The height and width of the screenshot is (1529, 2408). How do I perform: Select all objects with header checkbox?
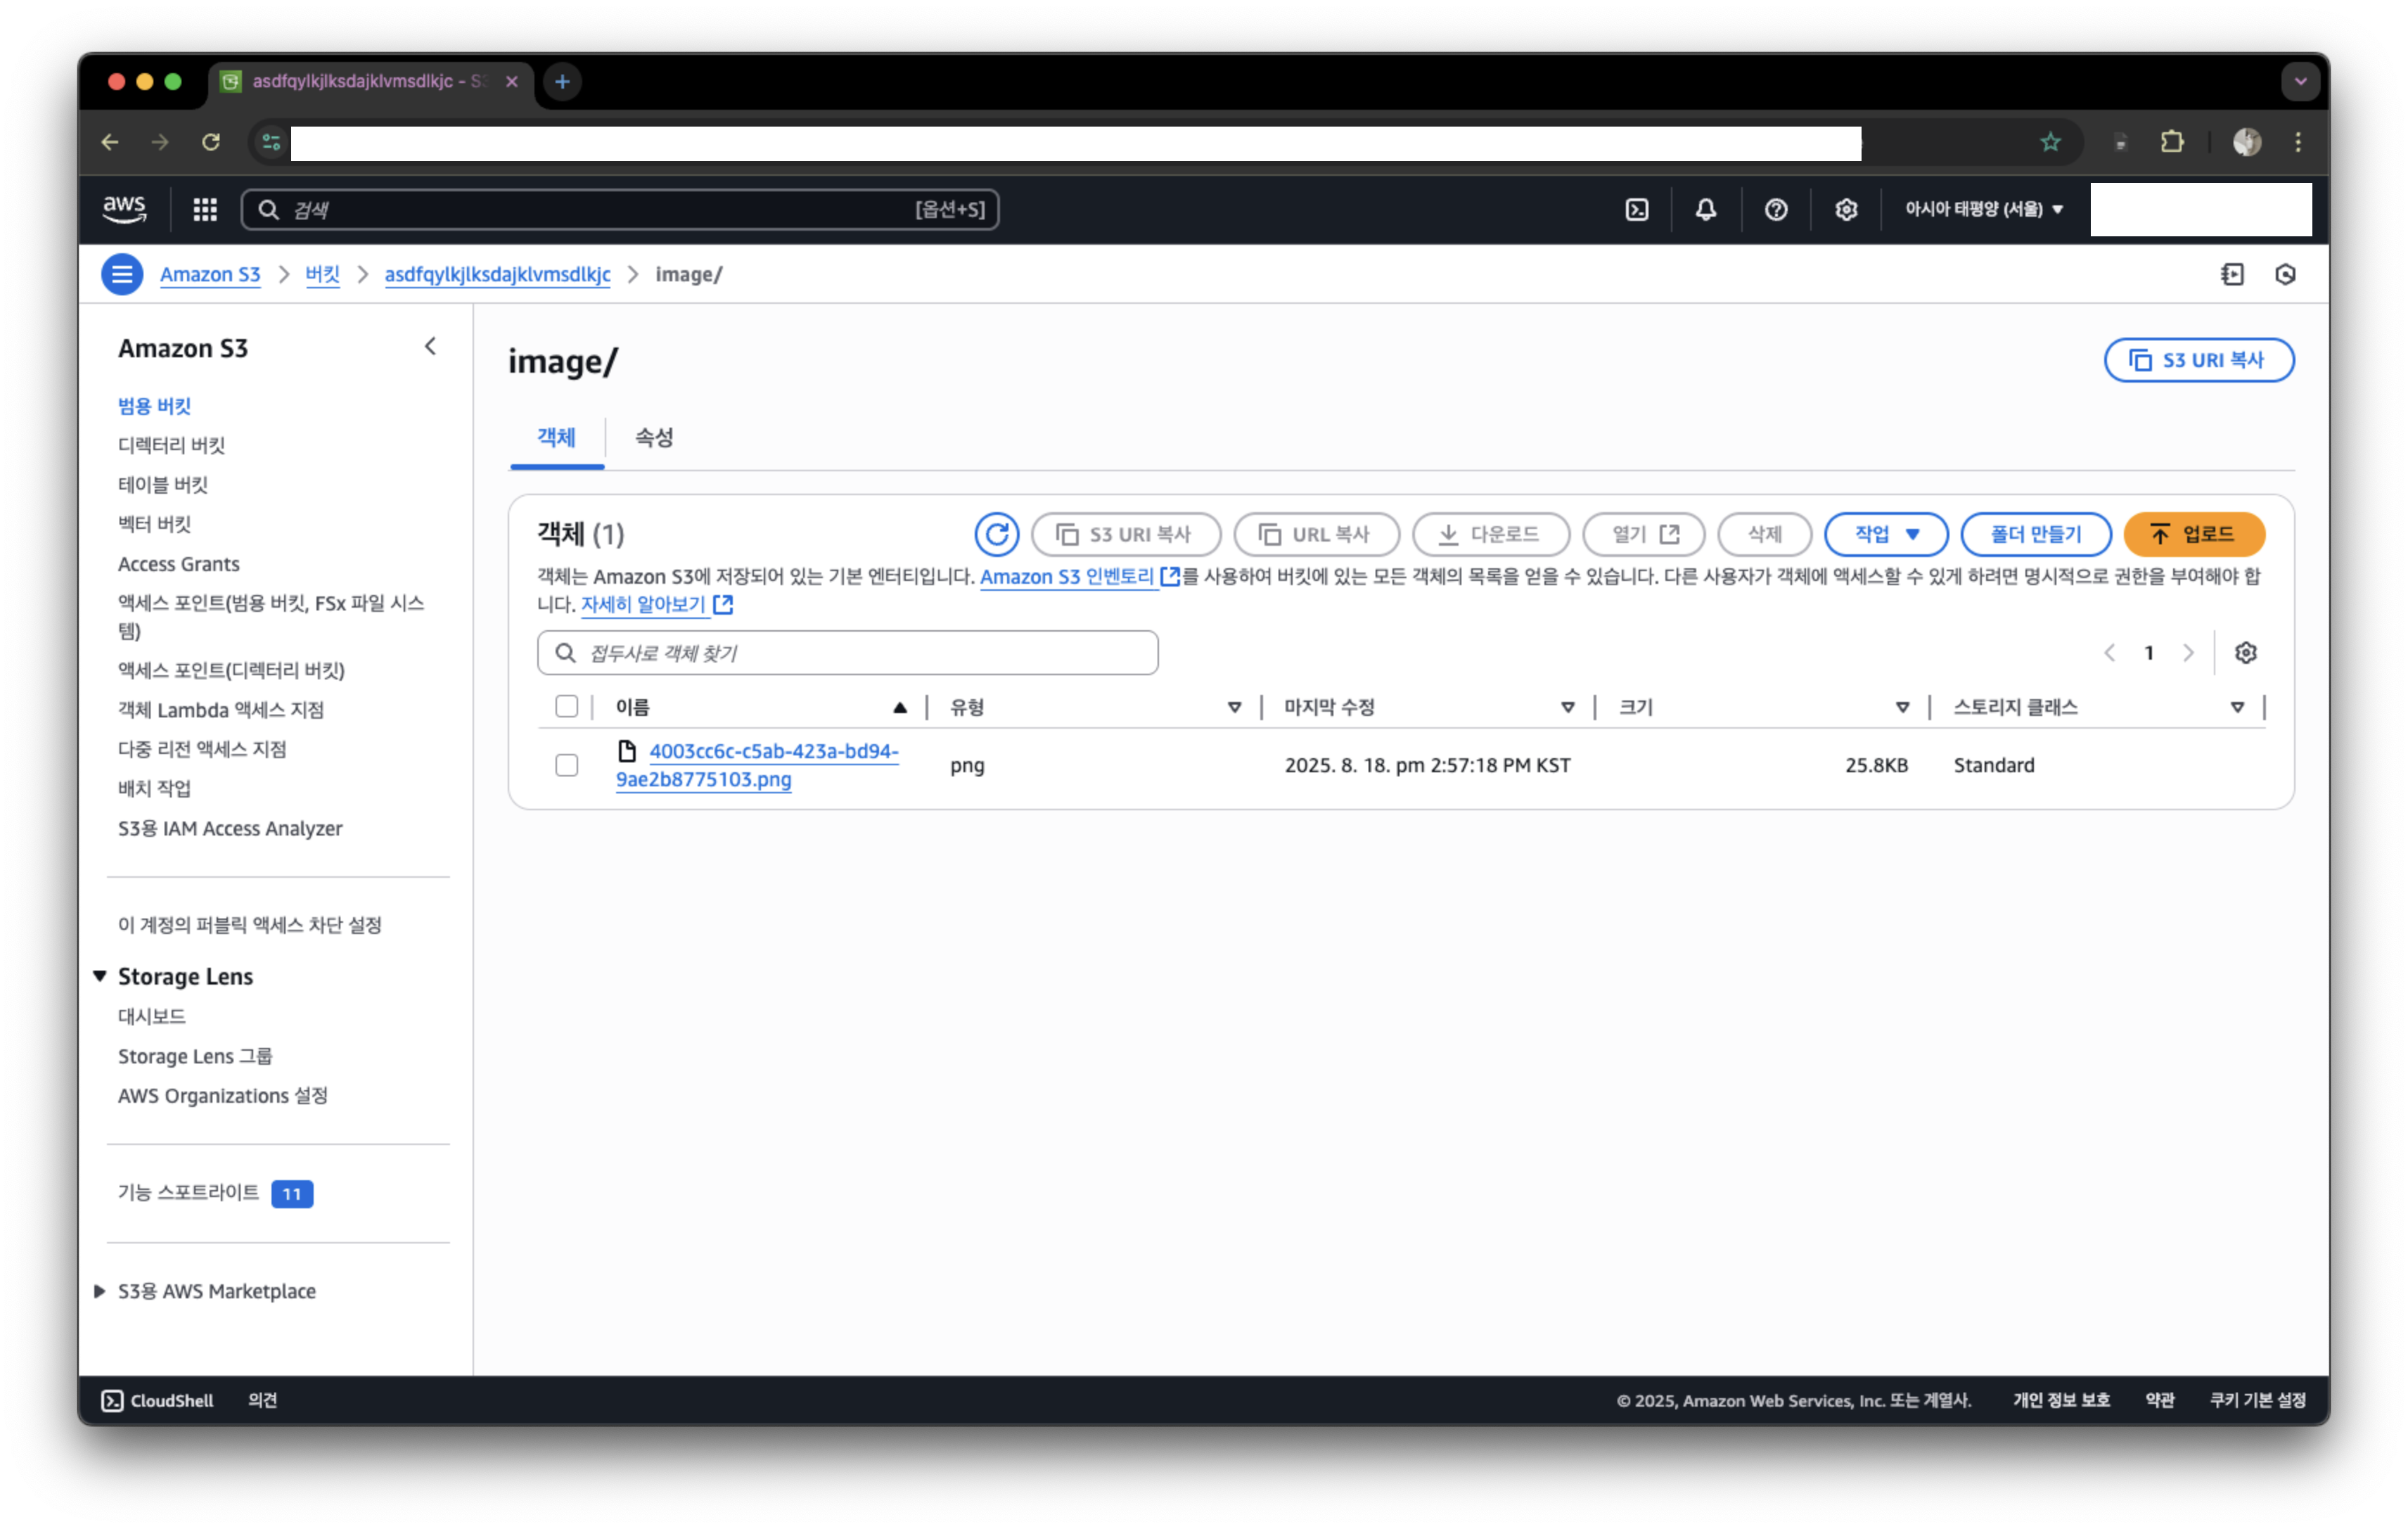[x=566, y=707]
